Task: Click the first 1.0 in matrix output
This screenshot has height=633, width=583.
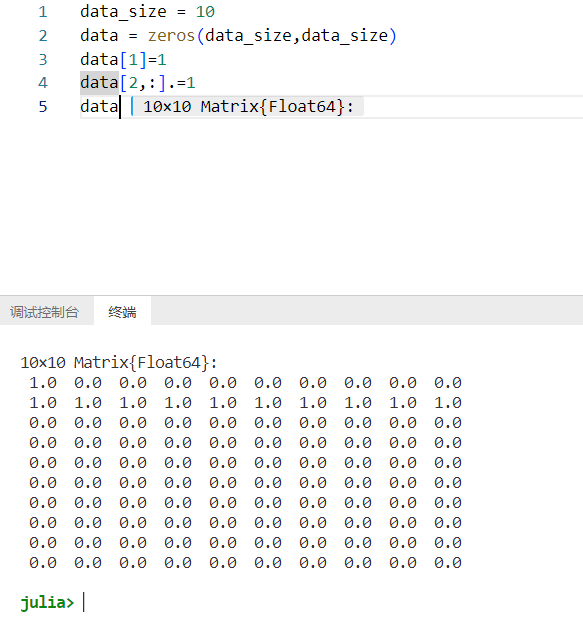Action: click(x=43, y=382)
